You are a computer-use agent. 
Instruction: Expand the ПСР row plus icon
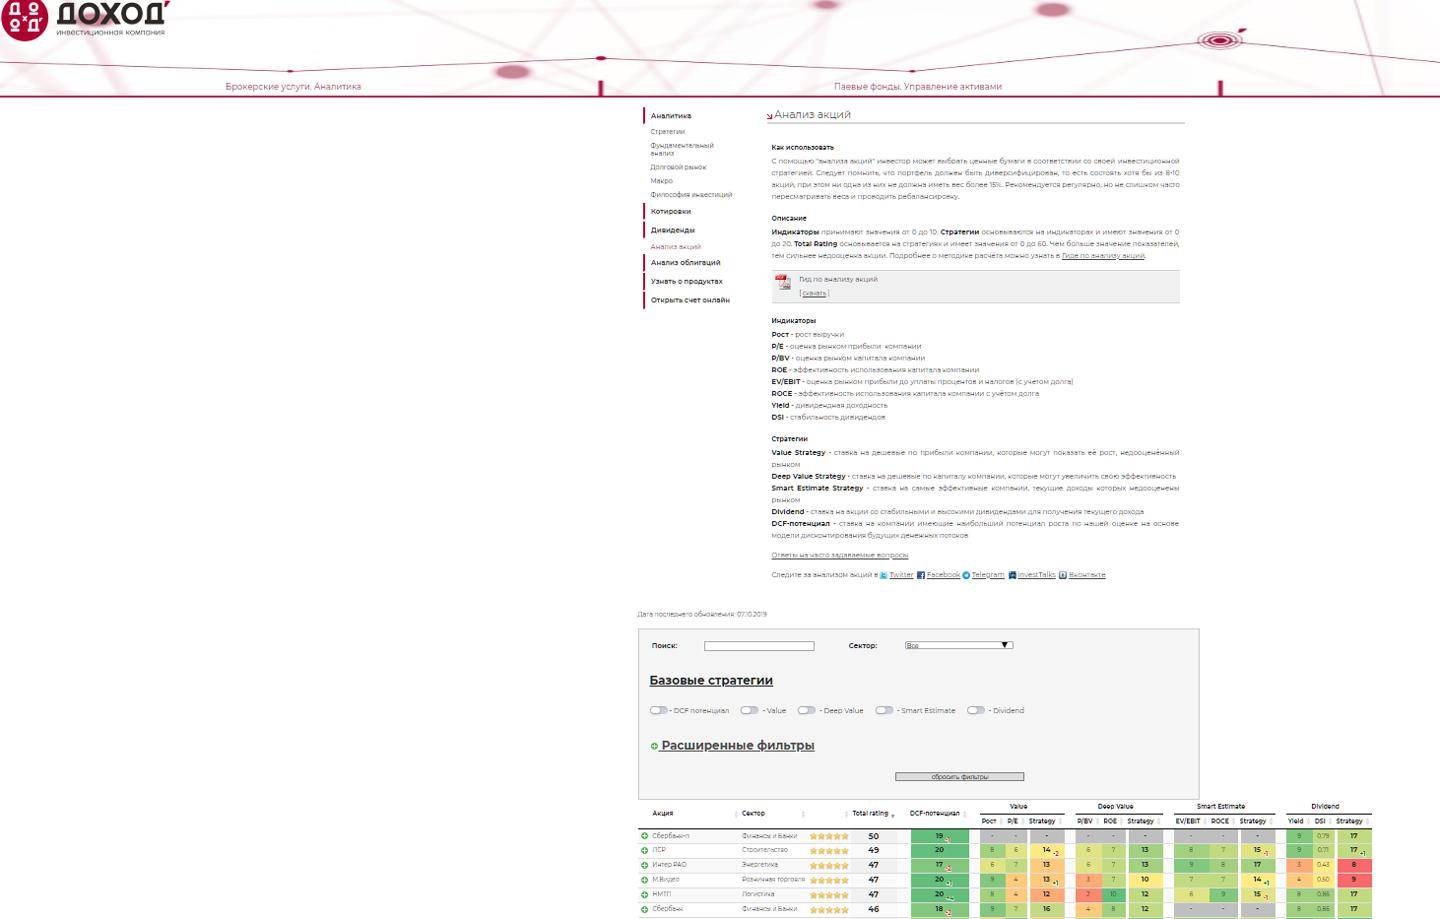(645, 850)
